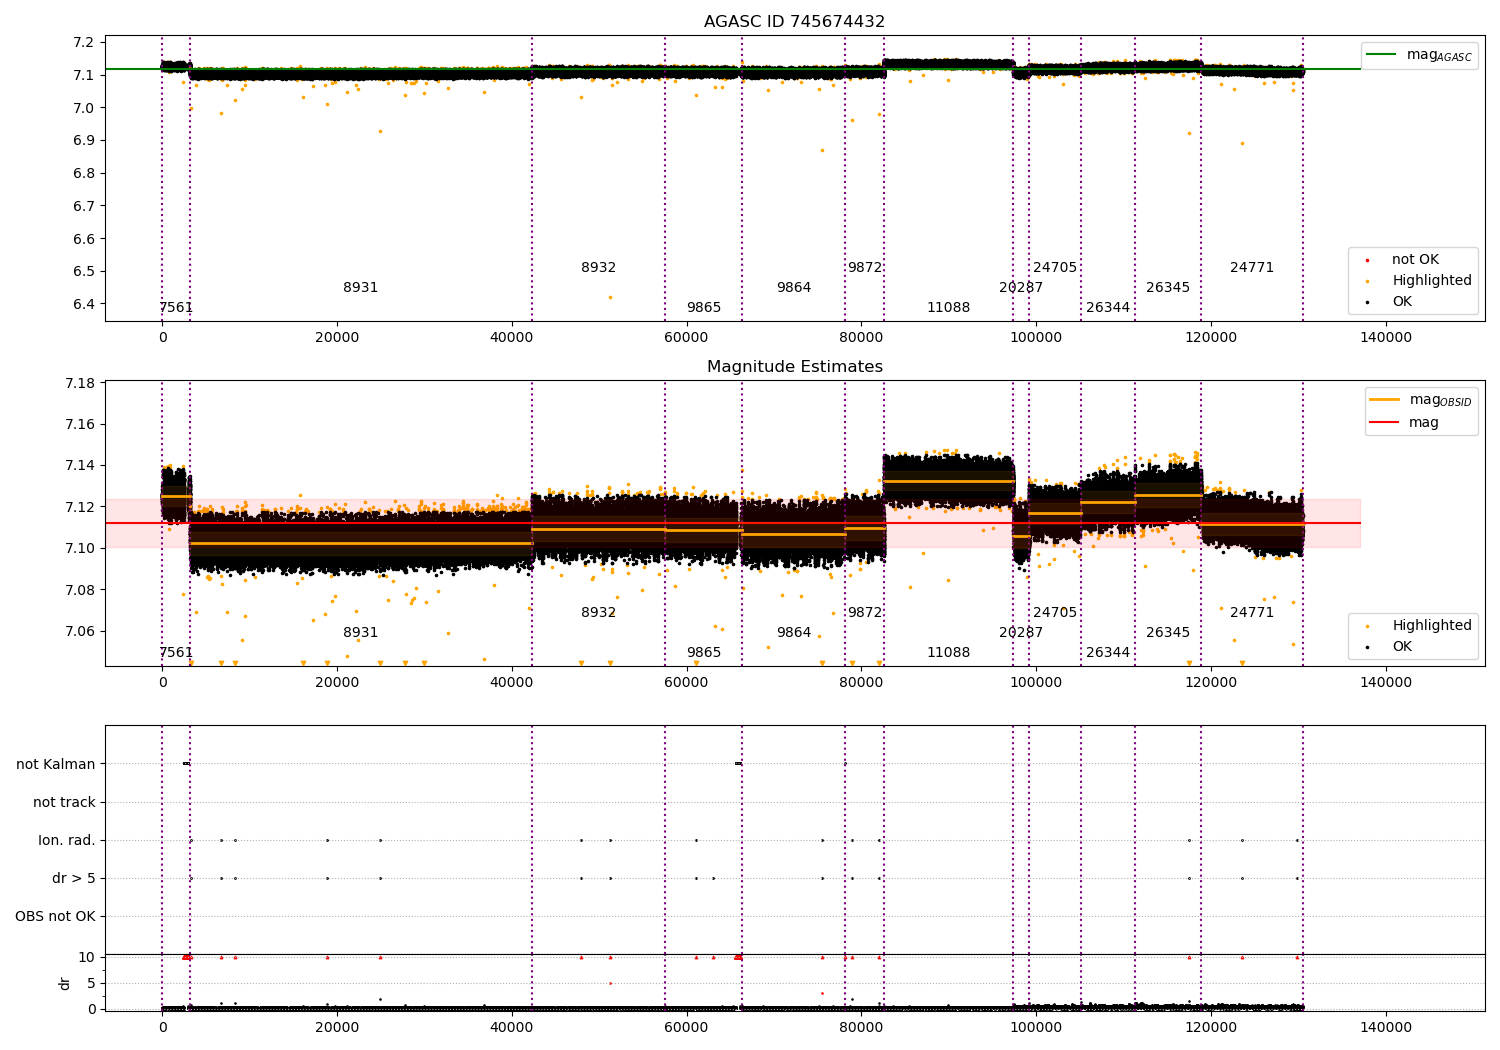Click obsid label 26344 in the top plot
The height and width of the screenshot is (1050, 1500).
(1108, 308)
